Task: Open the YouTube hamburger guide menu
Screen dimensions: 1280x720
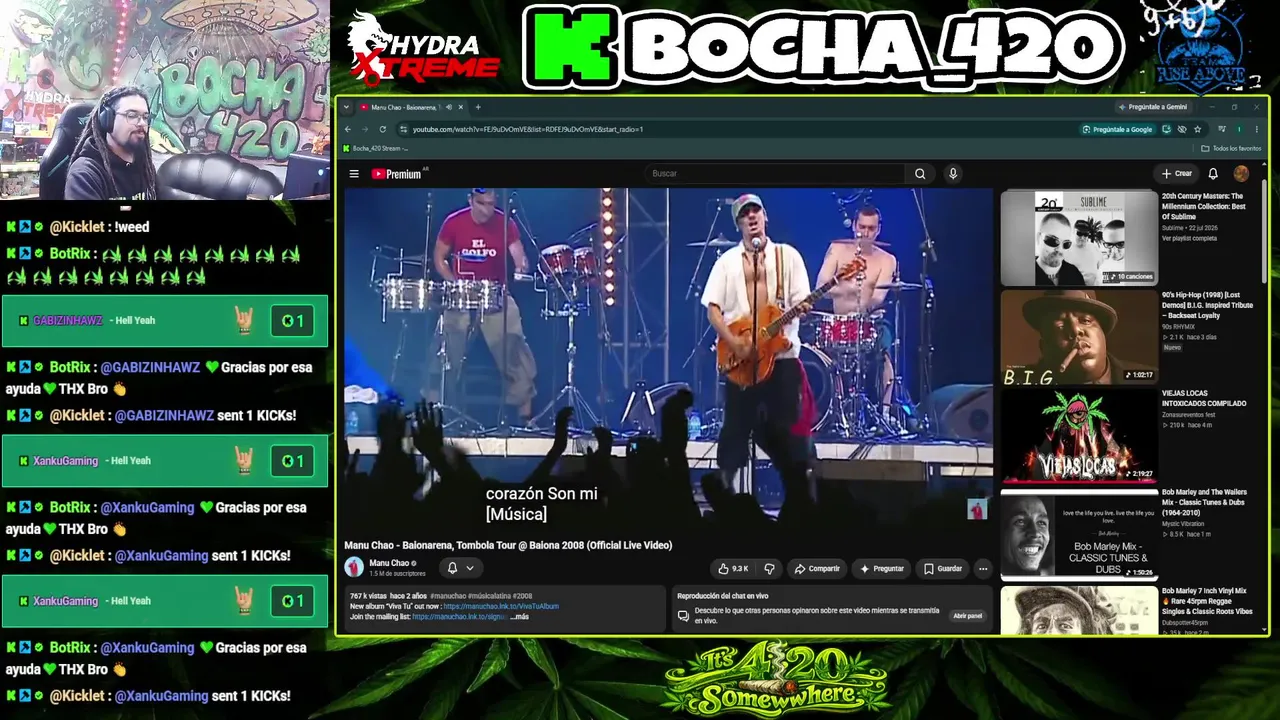Action: tap(354, 174)
